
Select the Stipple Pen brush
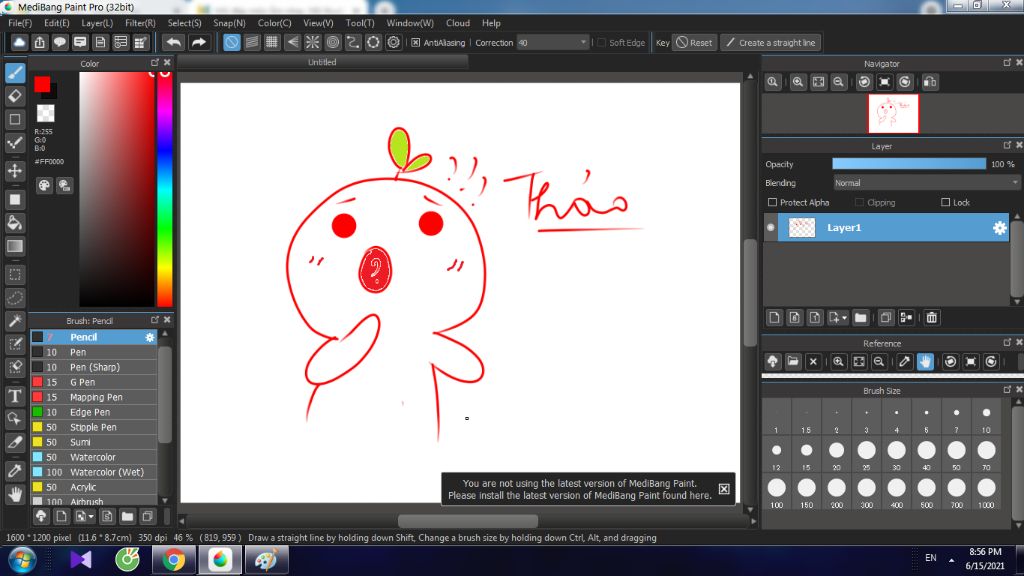point(94,427)
